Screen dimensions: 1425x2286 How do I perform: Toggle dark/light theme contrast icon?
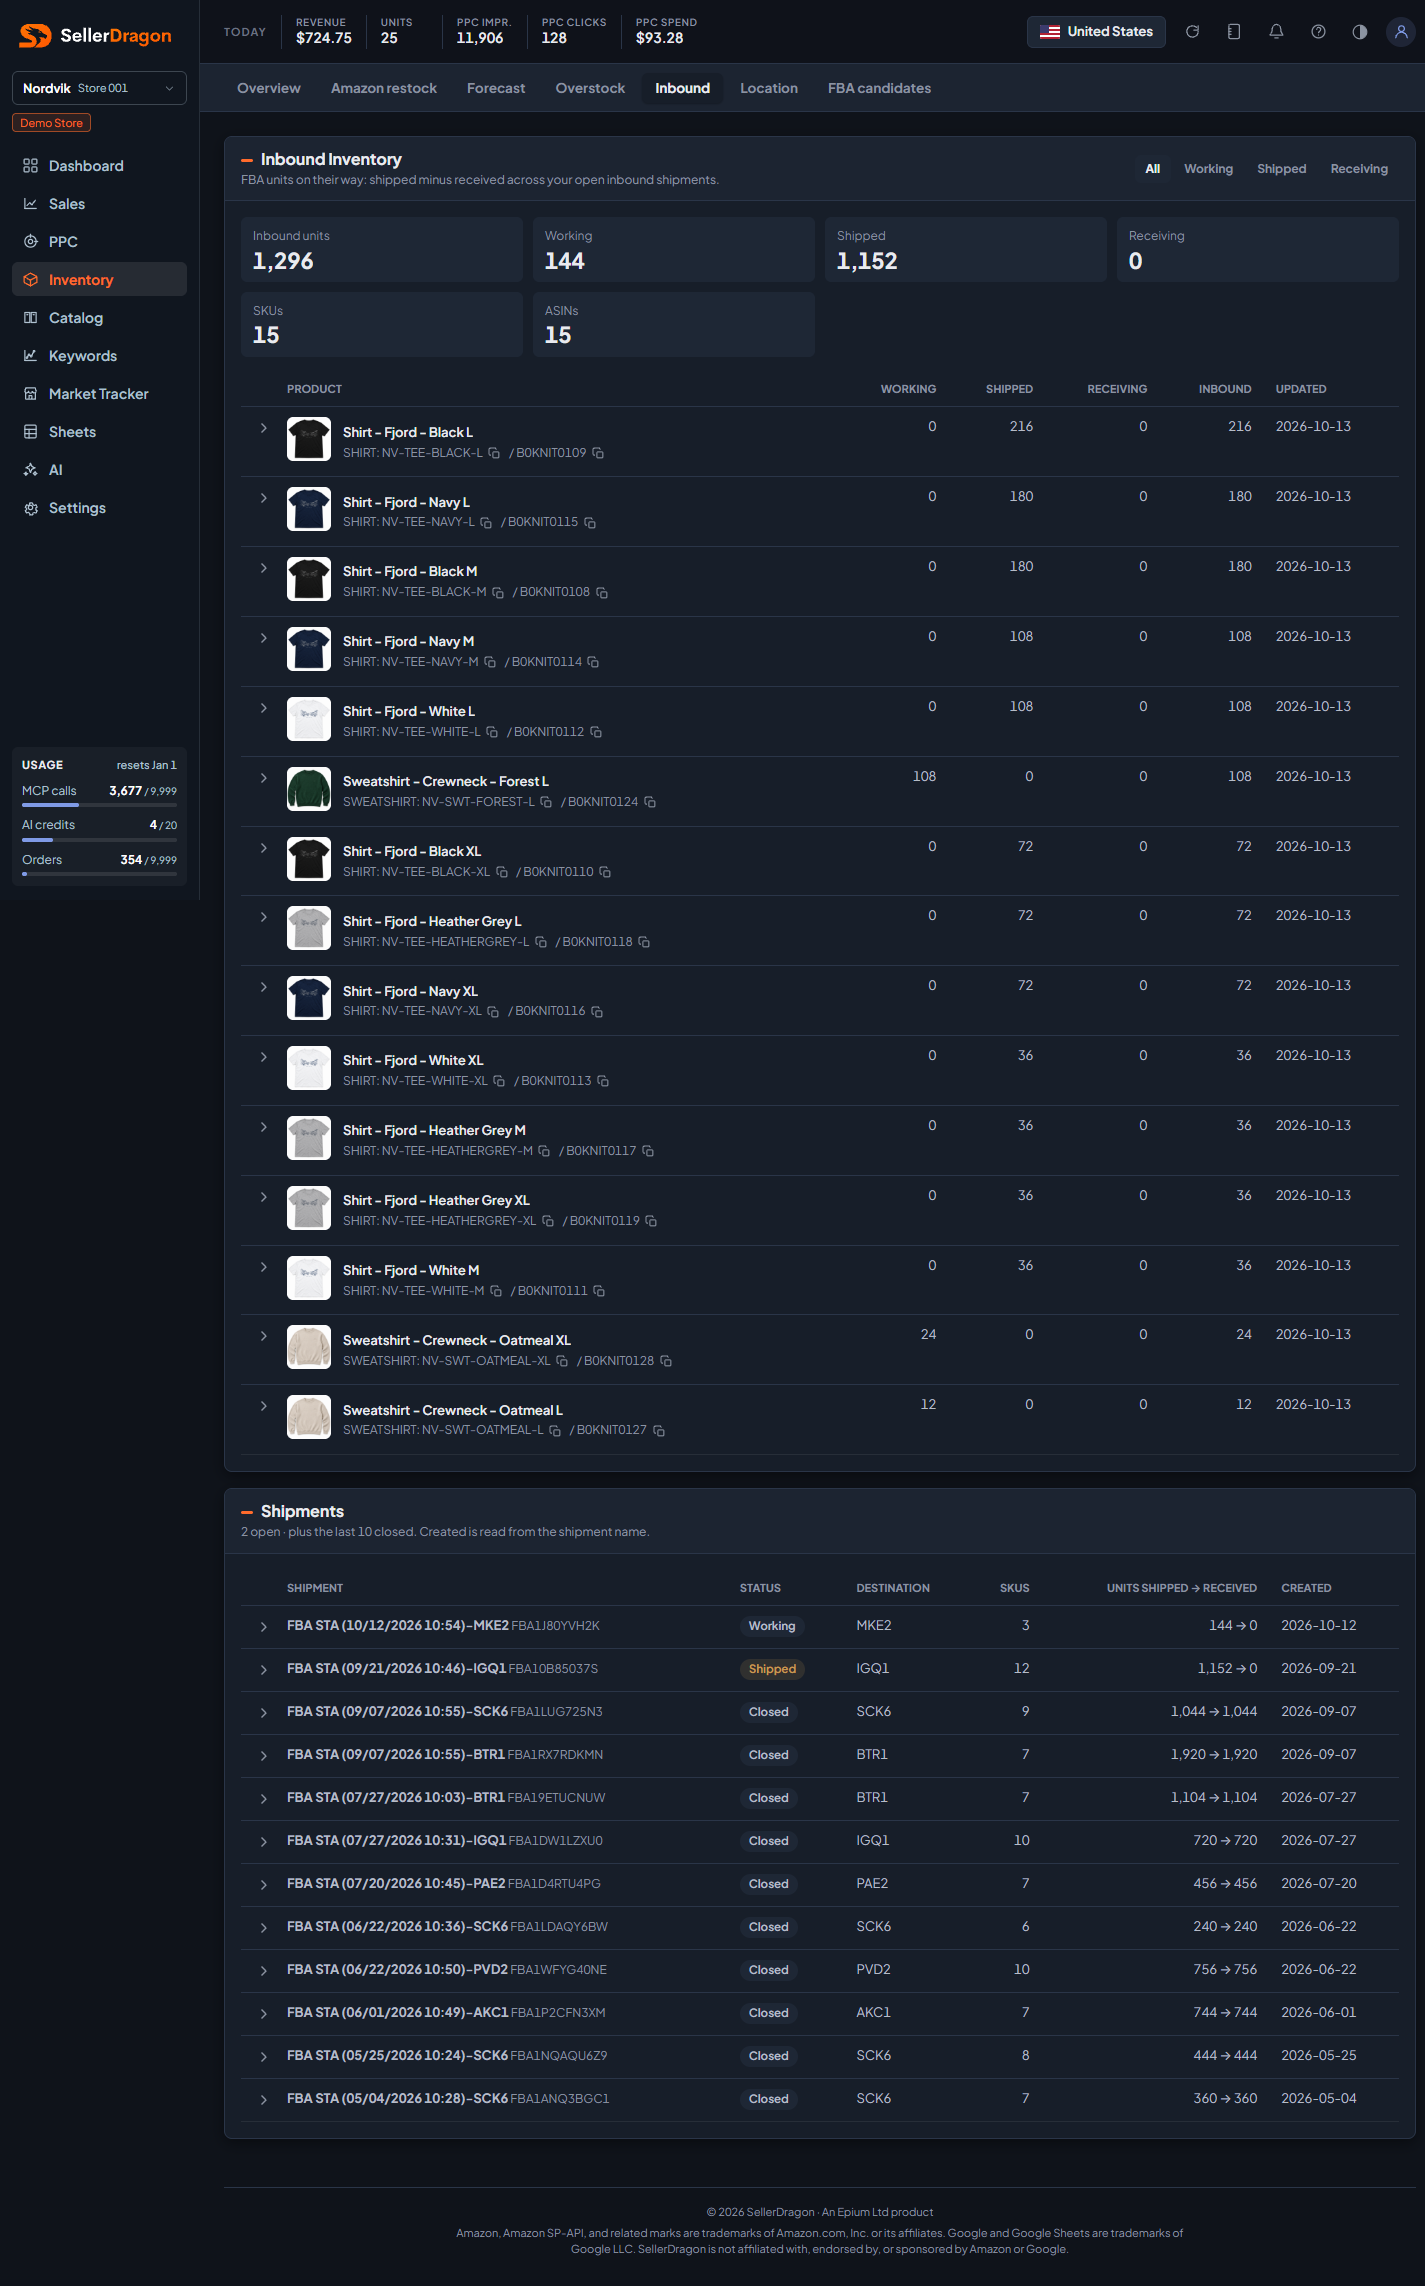(x=1360, y=32)
